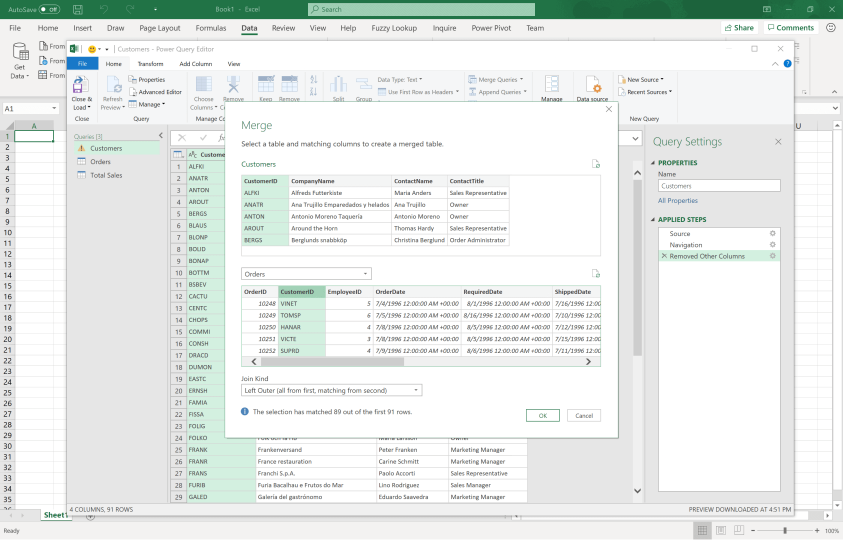The width and height of the screenshot is (843, 540).
Task: Click the Keep Rows icon
Action: pos(266,85)
